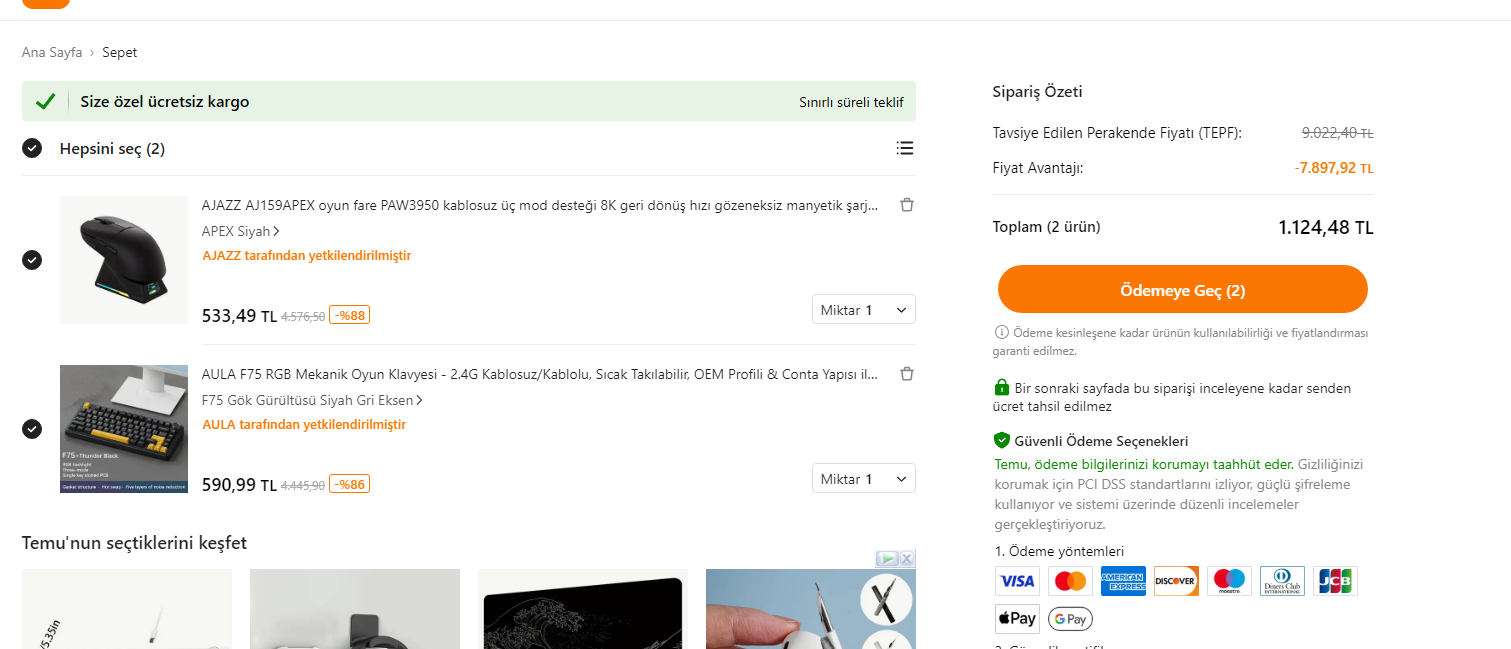
Task: Open Miktar dropdown for AJAZZ mouse
Action: [x=863, y=310]
